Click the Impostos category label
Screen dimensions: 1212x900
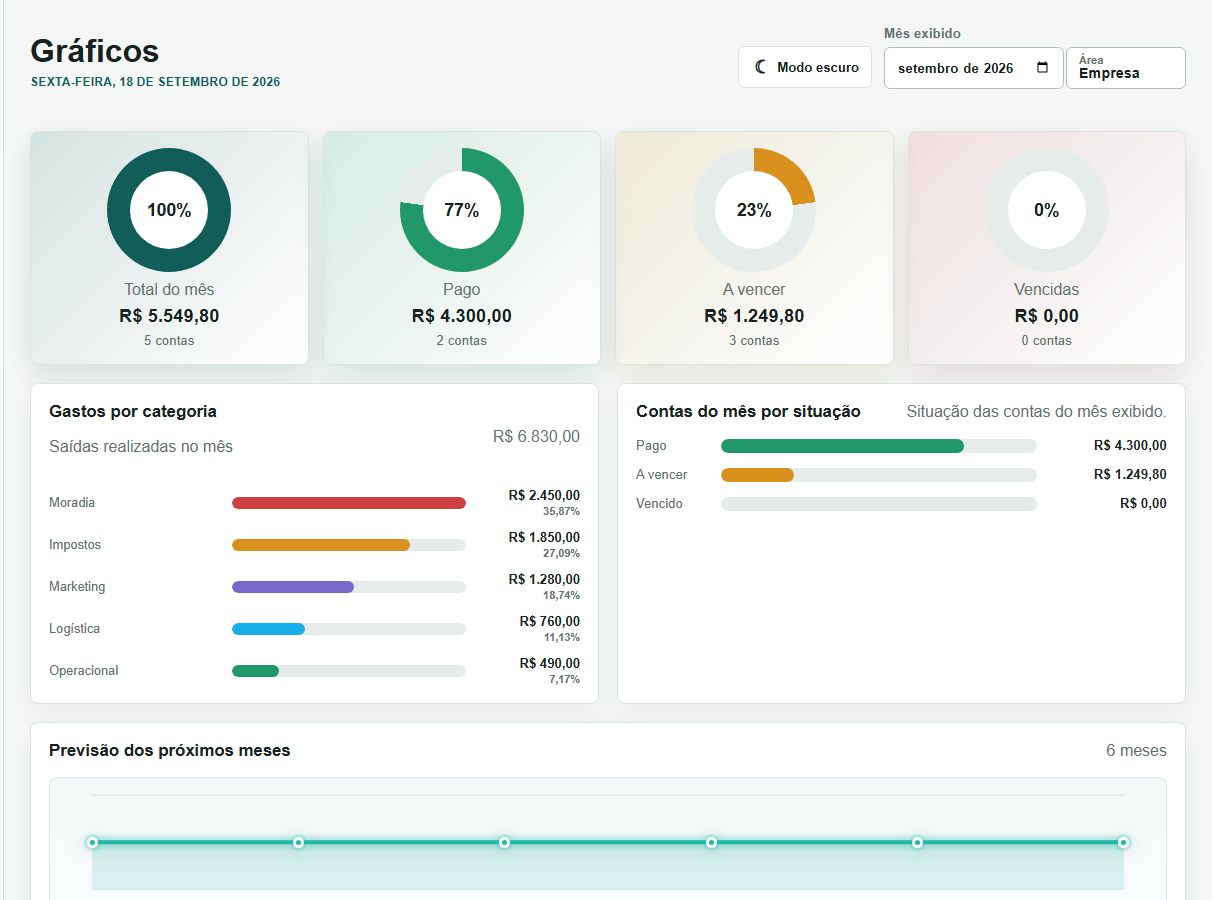tap(75, 545)
